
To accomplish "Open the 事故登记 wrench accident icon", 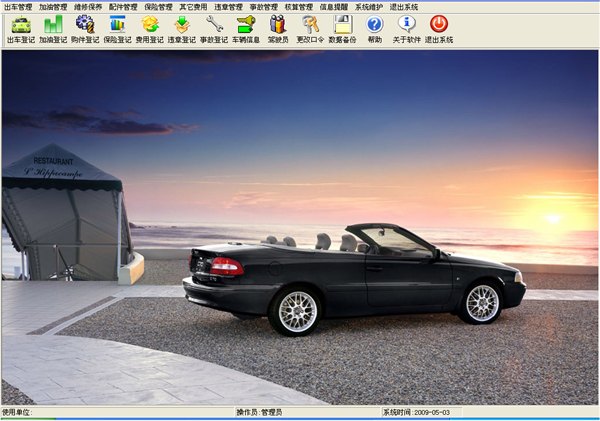I will tap(214, 29).
